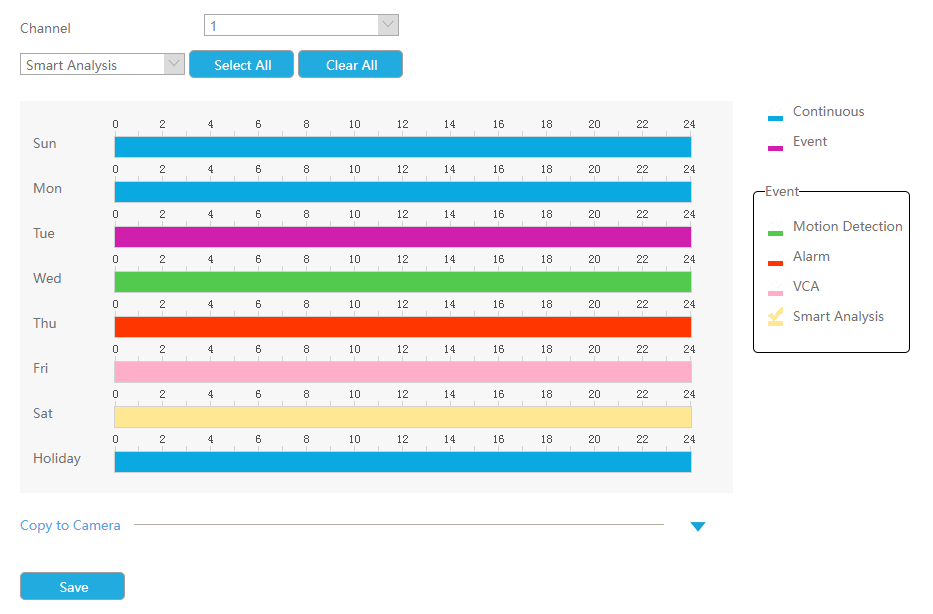Click the Continuous legend label
Image resolution: width=933 pixels, height=614 pixels.
pyautogui.click(x=828, y=111)
